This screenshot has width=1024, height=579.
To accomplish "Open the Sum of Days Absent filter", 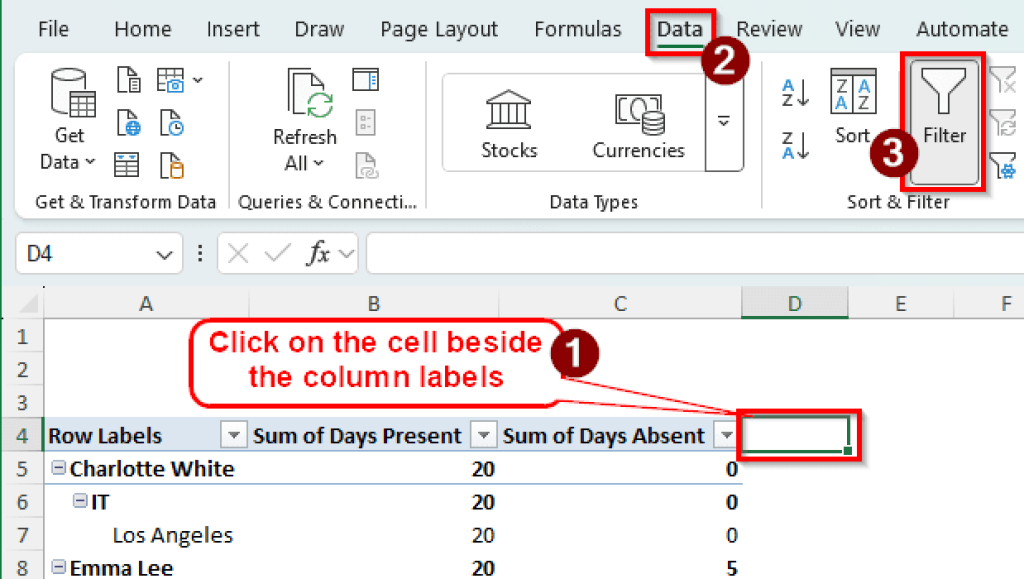I will click(727, 435).
